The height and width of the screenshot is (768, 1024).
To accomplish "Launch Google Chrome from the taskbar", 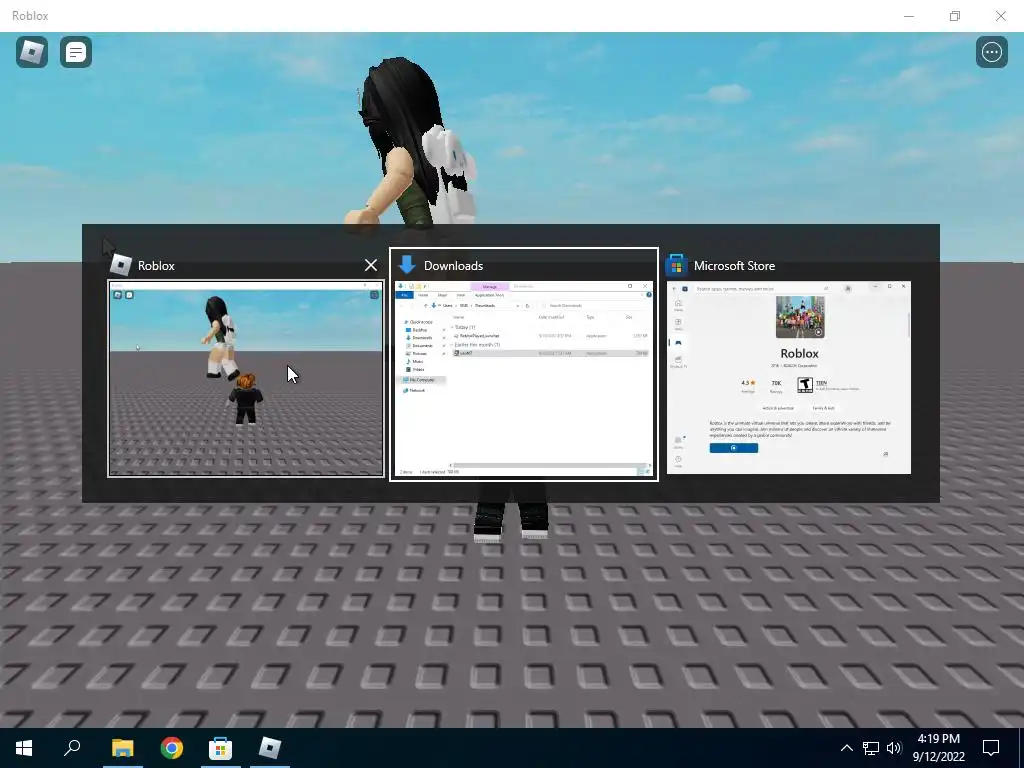I will click(x=172, y=748).
